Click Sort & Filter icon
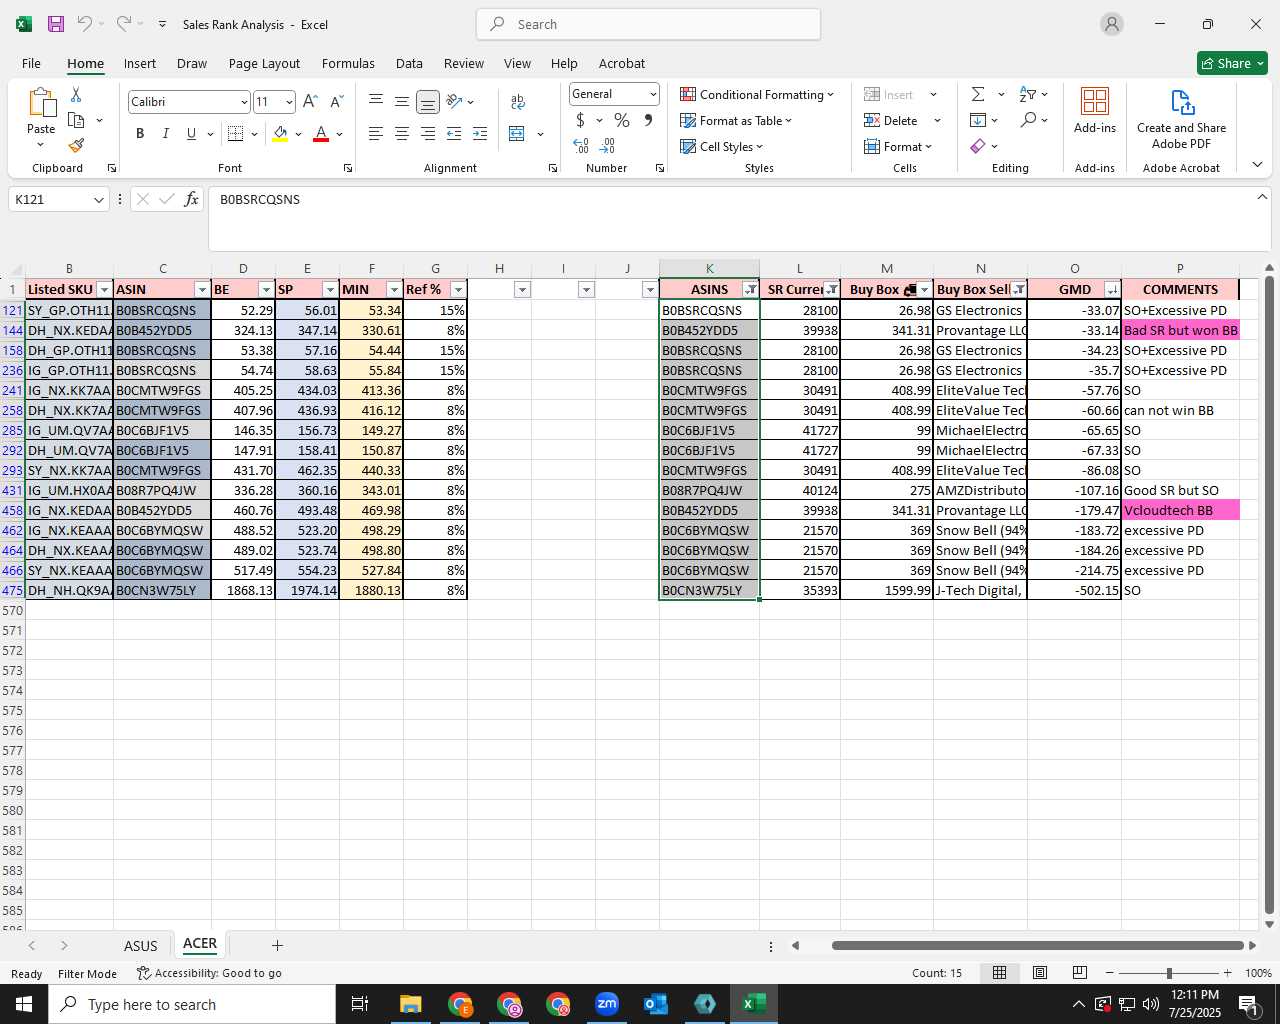The width and height of the screenshot is (1280, 1024). click(x=1028, y=94)
